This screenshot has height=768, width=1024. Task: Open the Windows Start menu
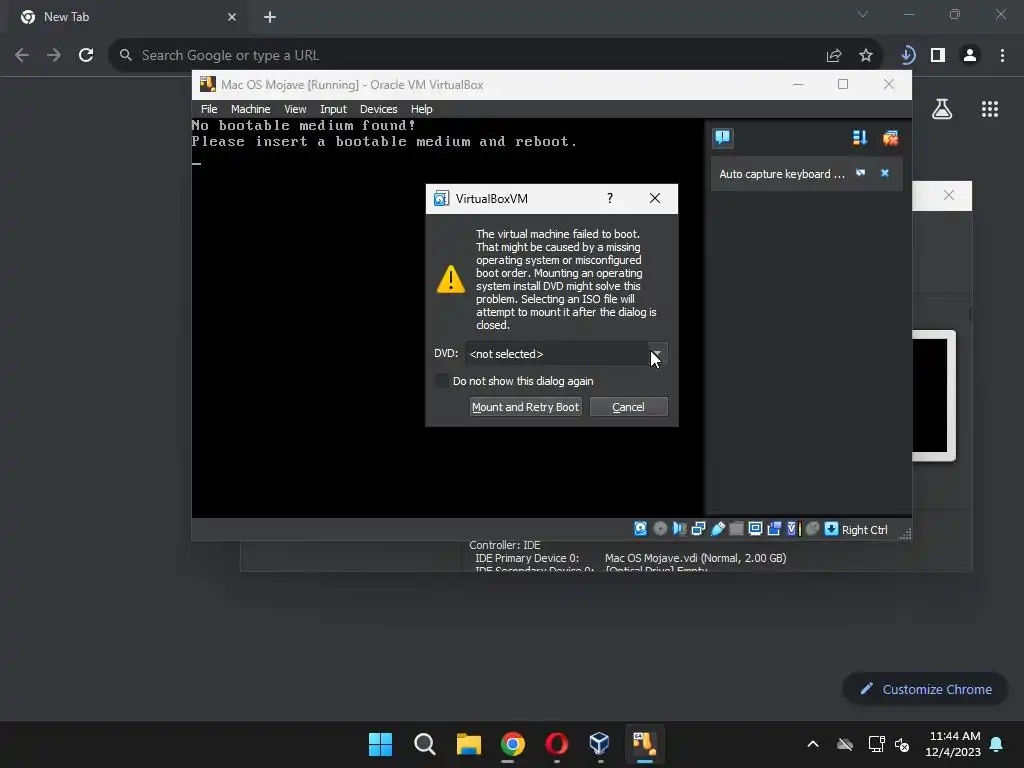point(380,744)
